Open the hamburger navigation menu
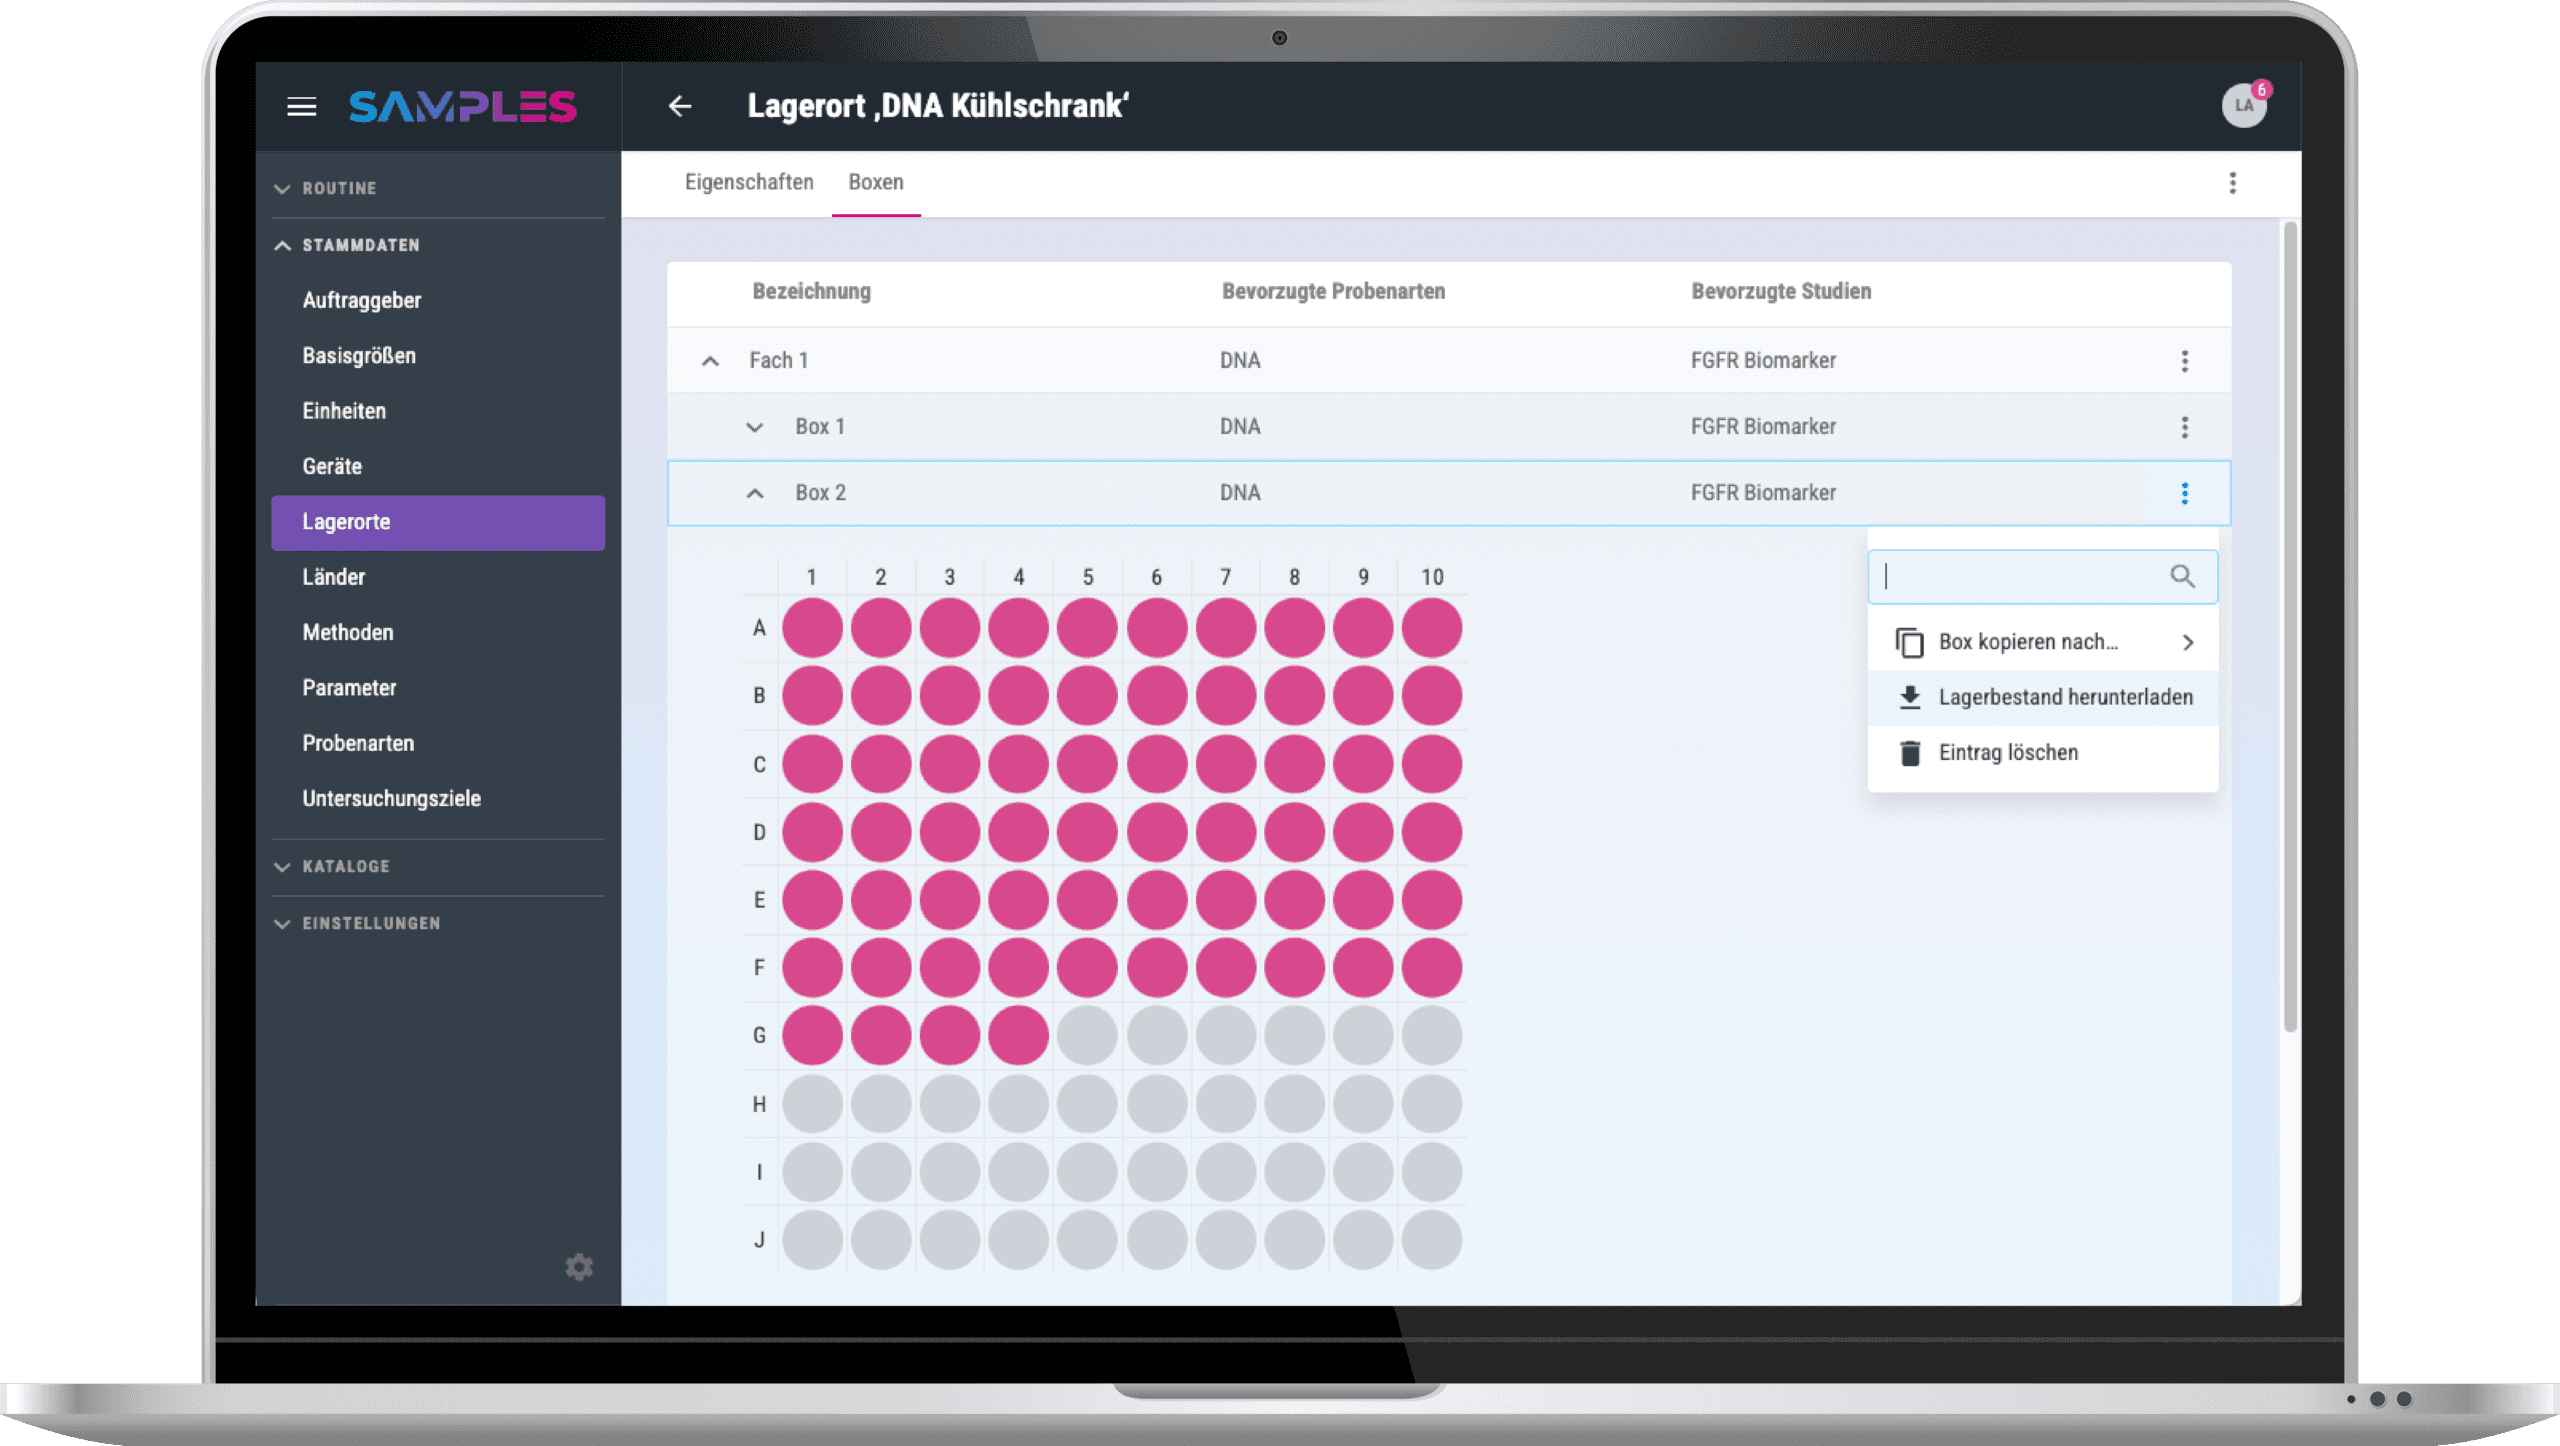 [x=301, y=107]
